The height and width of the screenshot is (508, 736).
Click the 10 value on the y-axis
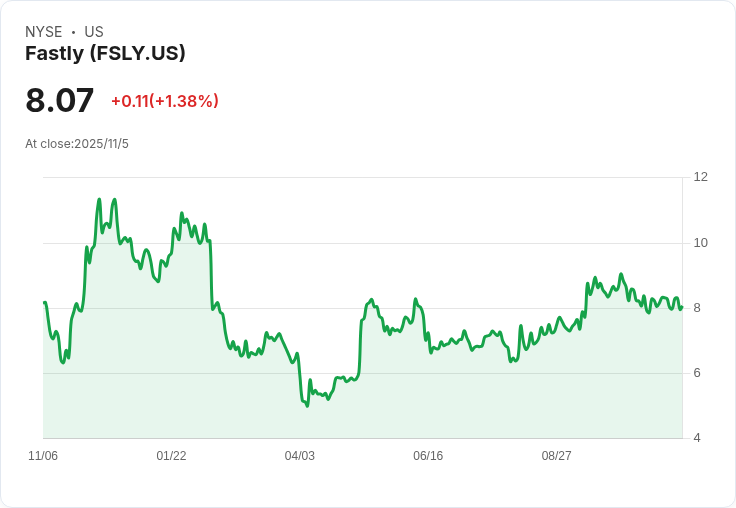tap(700, 243)
